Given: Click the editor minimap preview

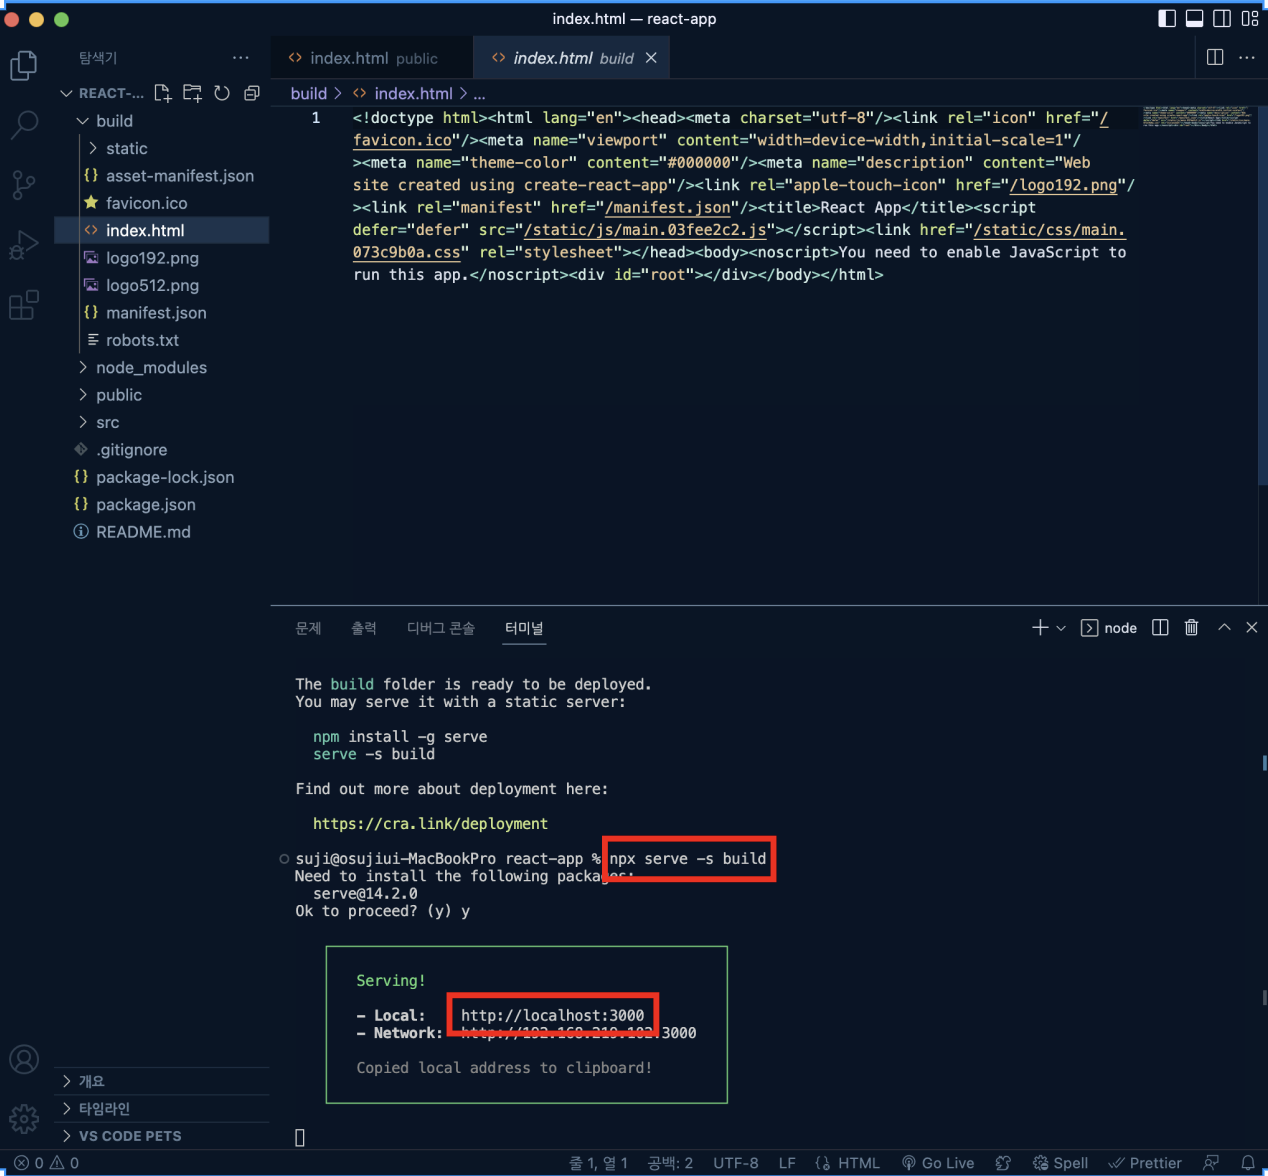Looking at the screenshot, I should [1197, 116].
